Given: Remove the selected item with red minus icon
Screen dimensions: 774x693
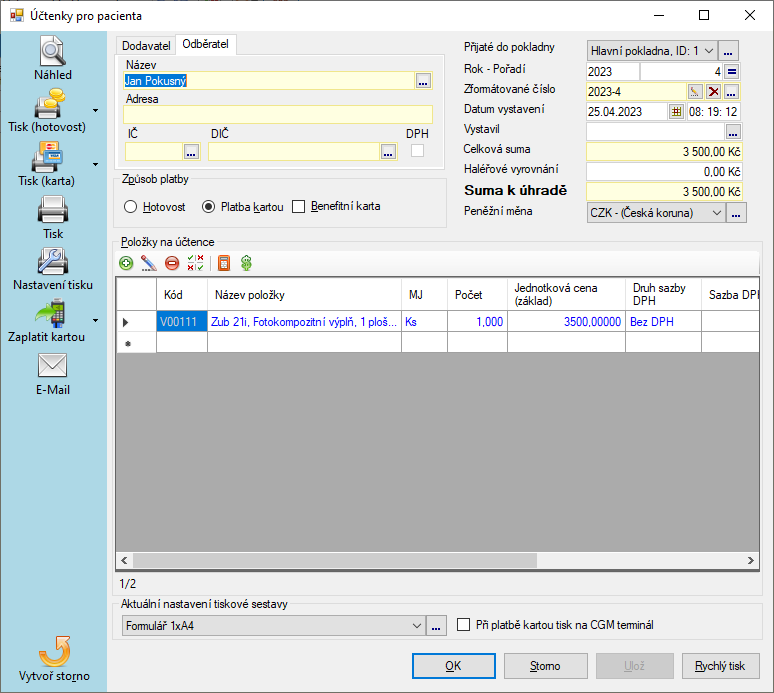Looking at the screenshot, I should 172,263.
